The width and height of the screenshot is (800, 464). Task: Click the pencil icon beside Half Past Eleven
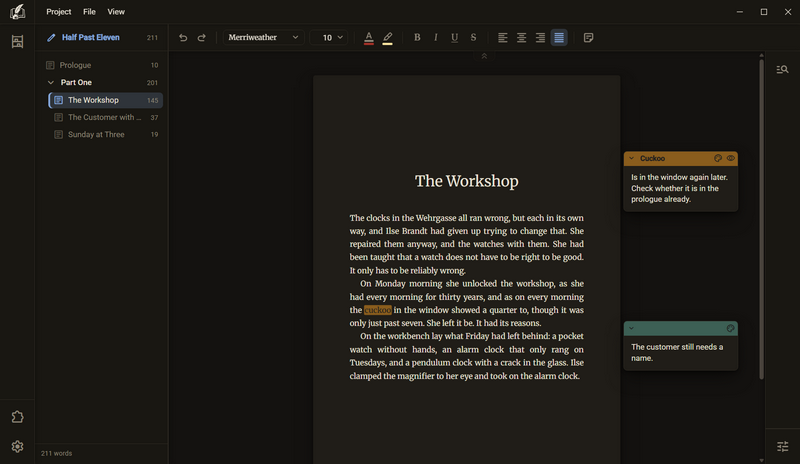[51, 37]
